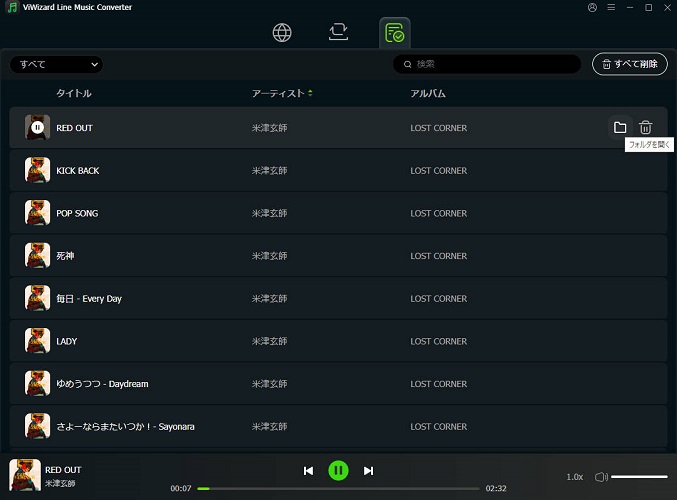Click the total duration 02:32
The width and height of the screenshot is (677, 500).
coord(496,488)
